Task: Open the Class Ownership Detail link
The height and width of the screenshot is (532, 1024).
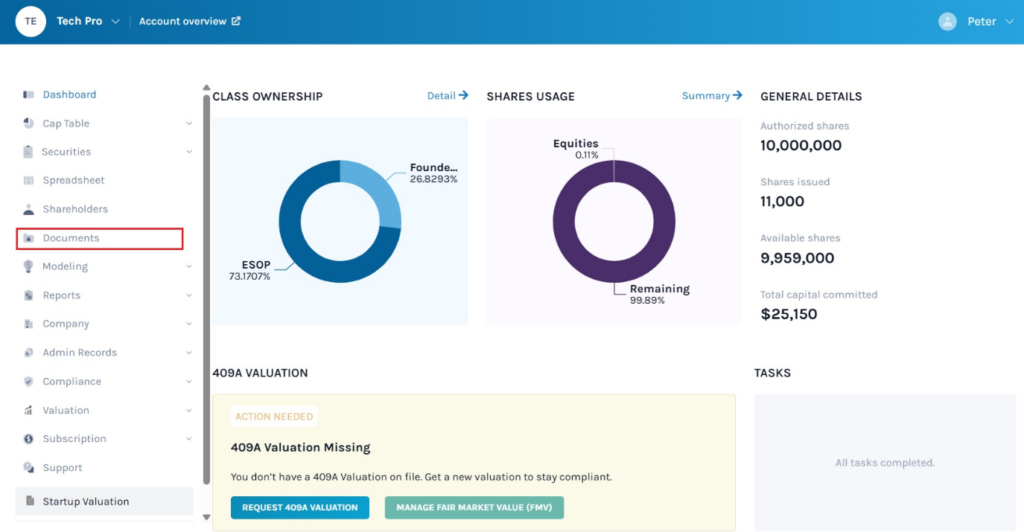Action: pos(447,96)
